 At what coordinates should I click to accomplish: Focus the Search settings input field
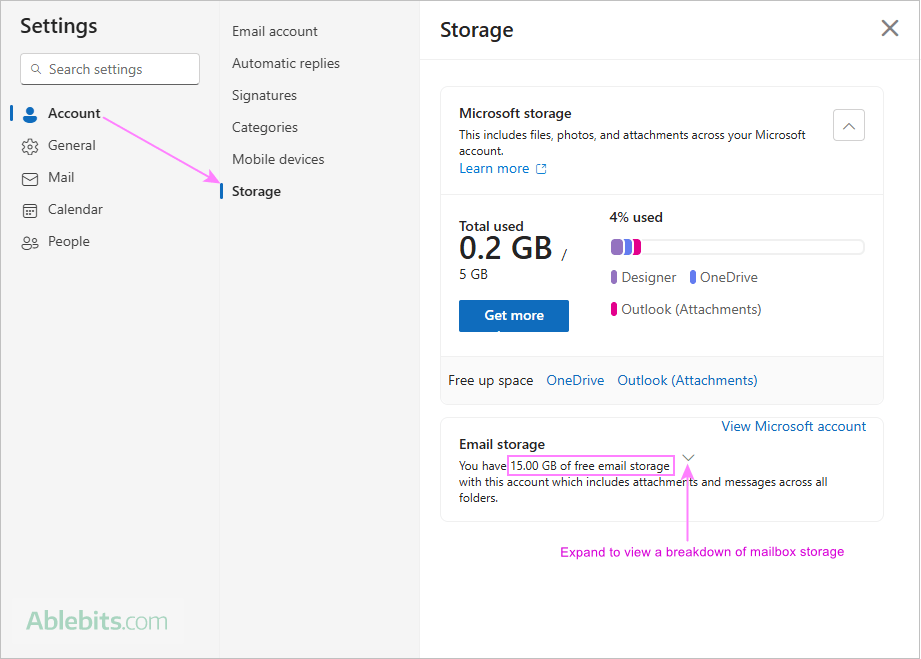click(110, 69)
